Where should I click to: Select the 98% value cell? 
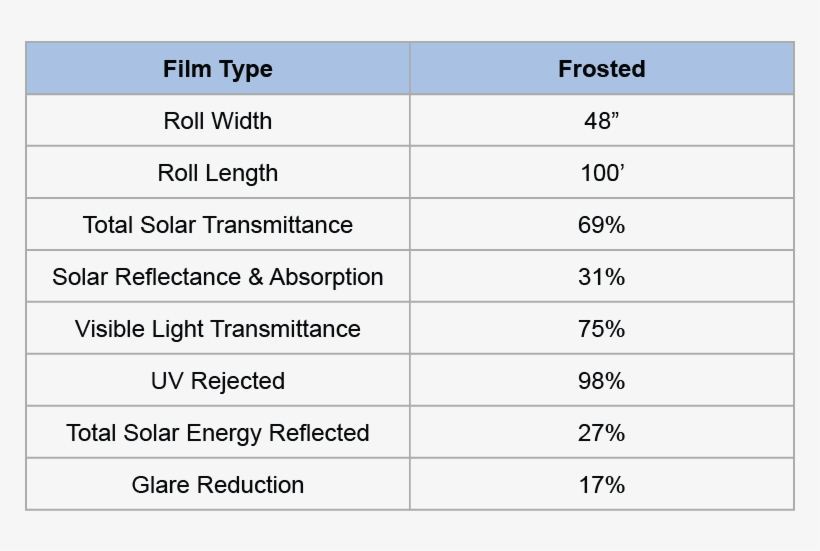tap(601, 381)
